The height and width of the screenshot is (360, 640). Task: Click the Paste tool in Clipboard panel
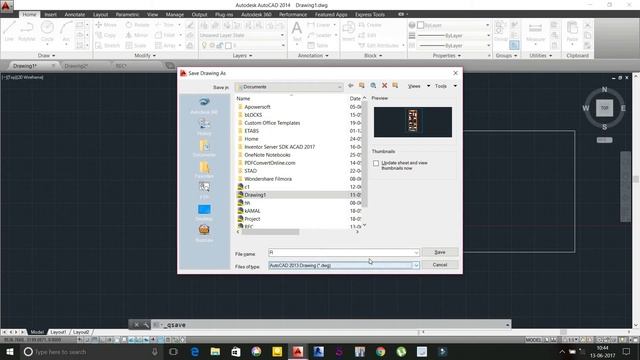tap(572, 31)
